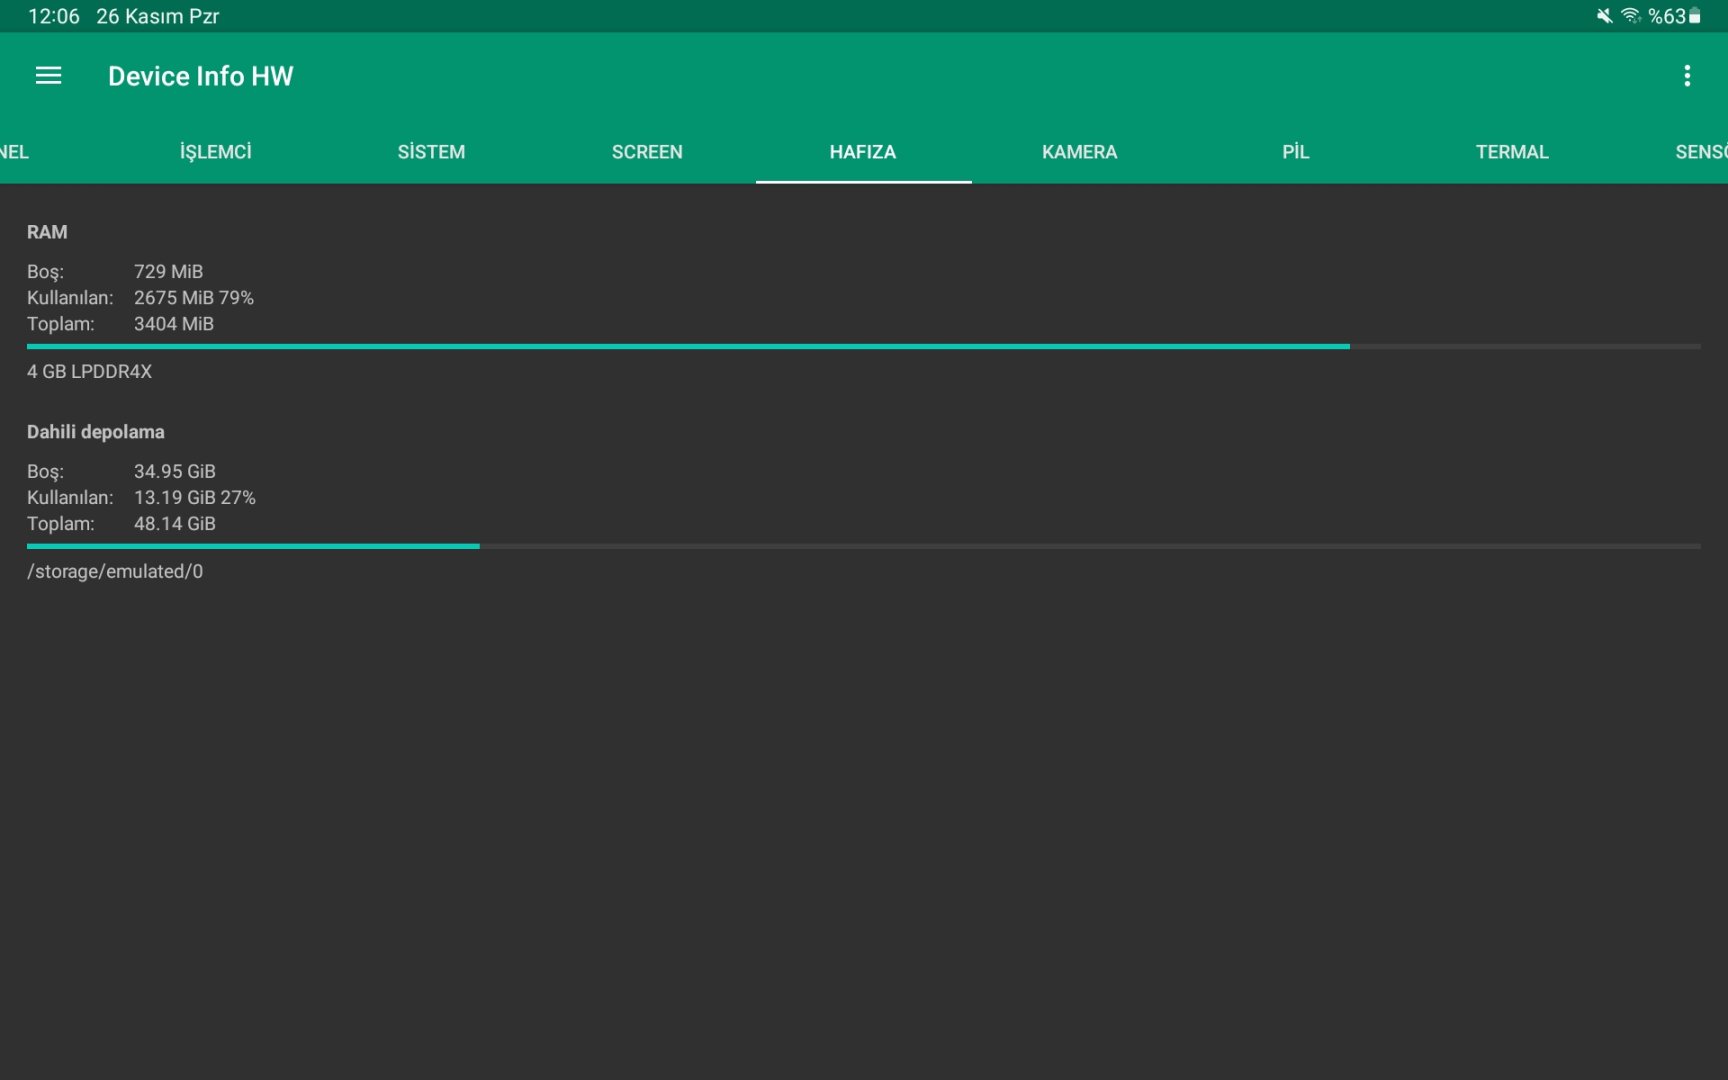1728x1080 pixels.
Task: Click the internal storage usage bar
Action: pyautogui.click(x=863, y=546)
